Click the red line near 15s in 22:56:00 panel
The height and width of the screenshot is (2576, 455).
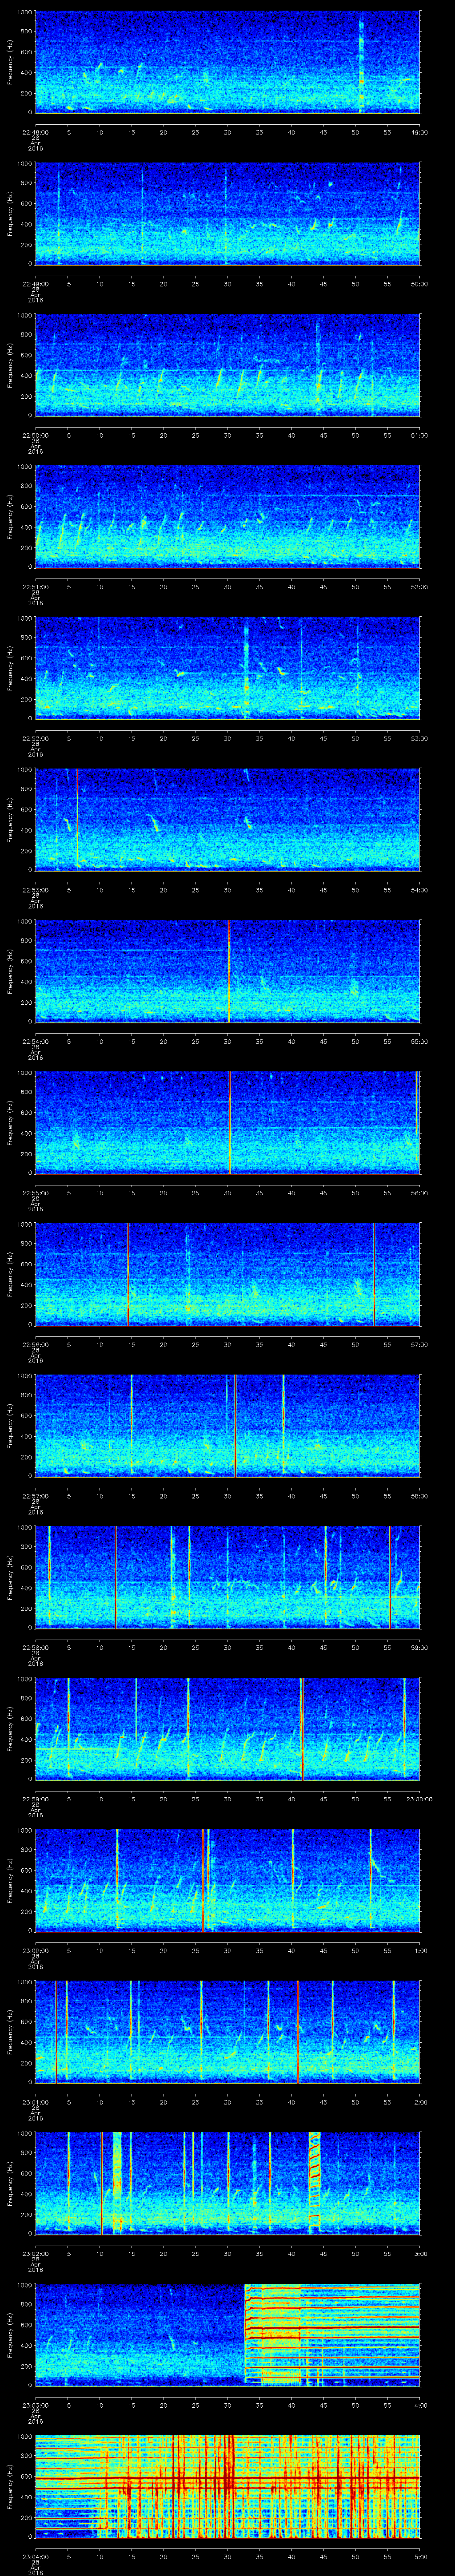pyautogui.click(x=128, y=1273)
